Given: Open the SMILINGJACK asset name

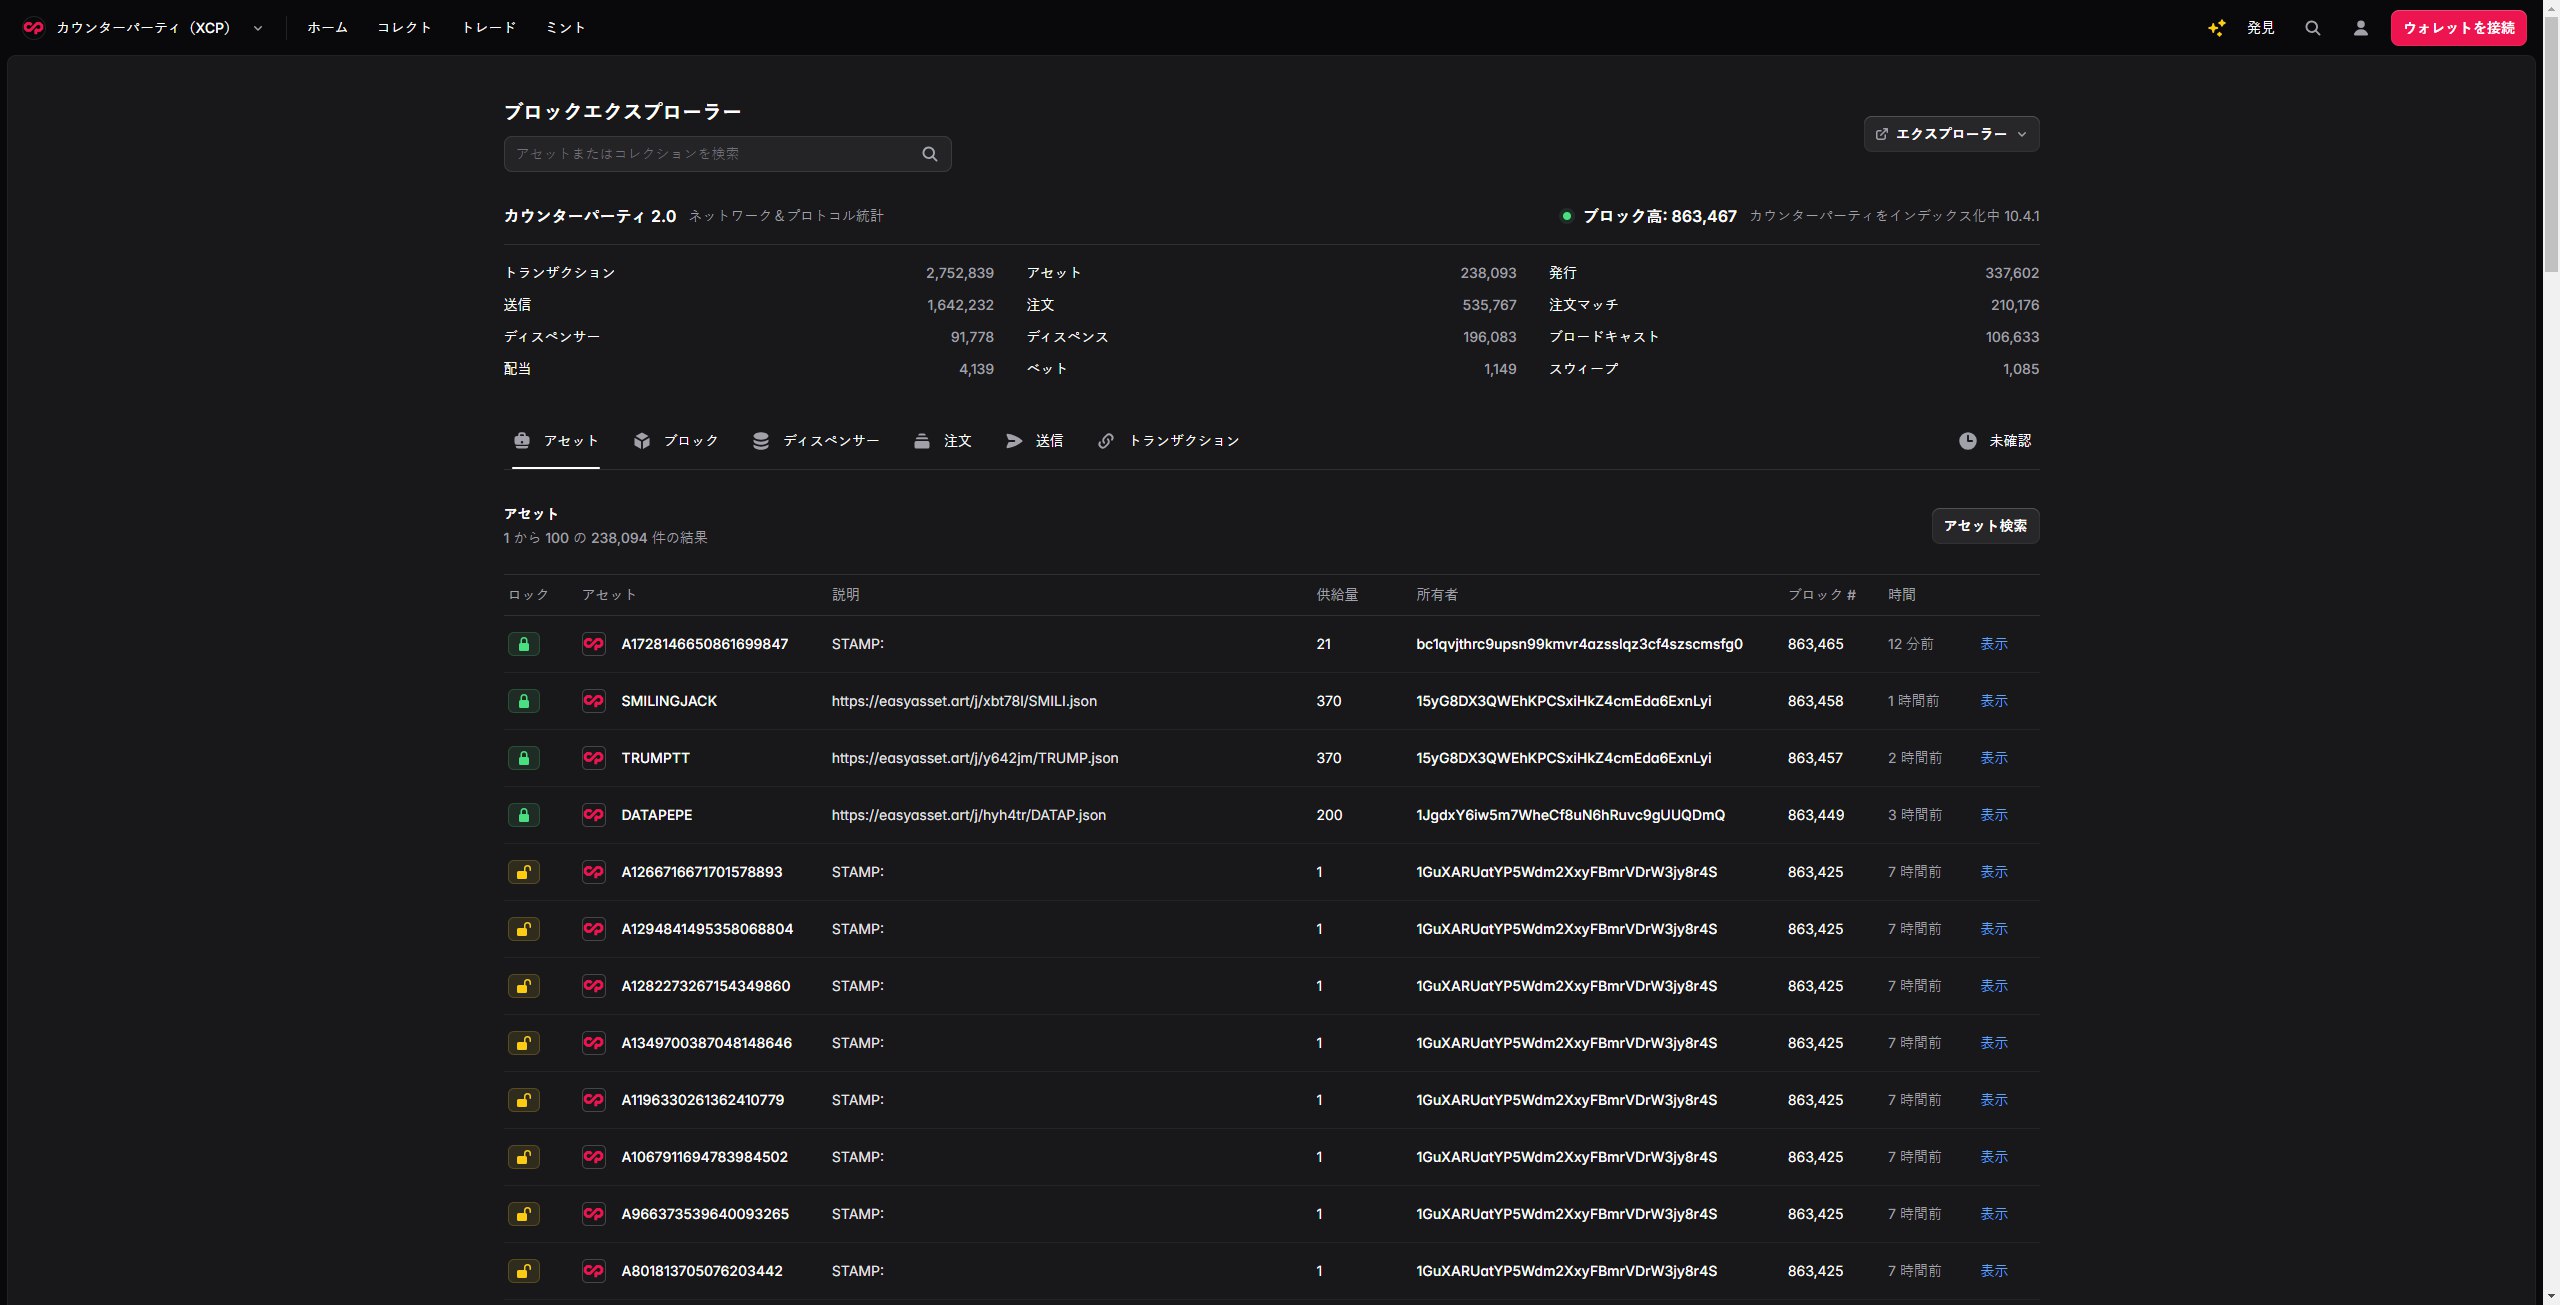Looking at the screenshot, I should (669, 701).
